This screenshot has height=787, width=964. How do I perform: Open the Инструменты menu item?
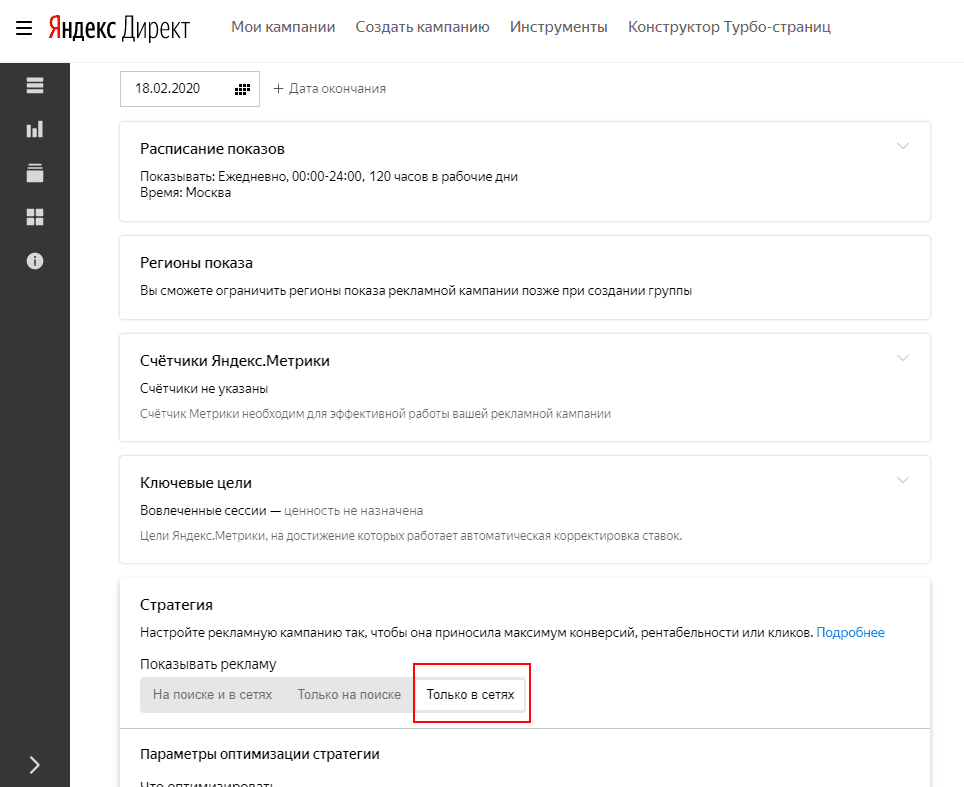558,27
